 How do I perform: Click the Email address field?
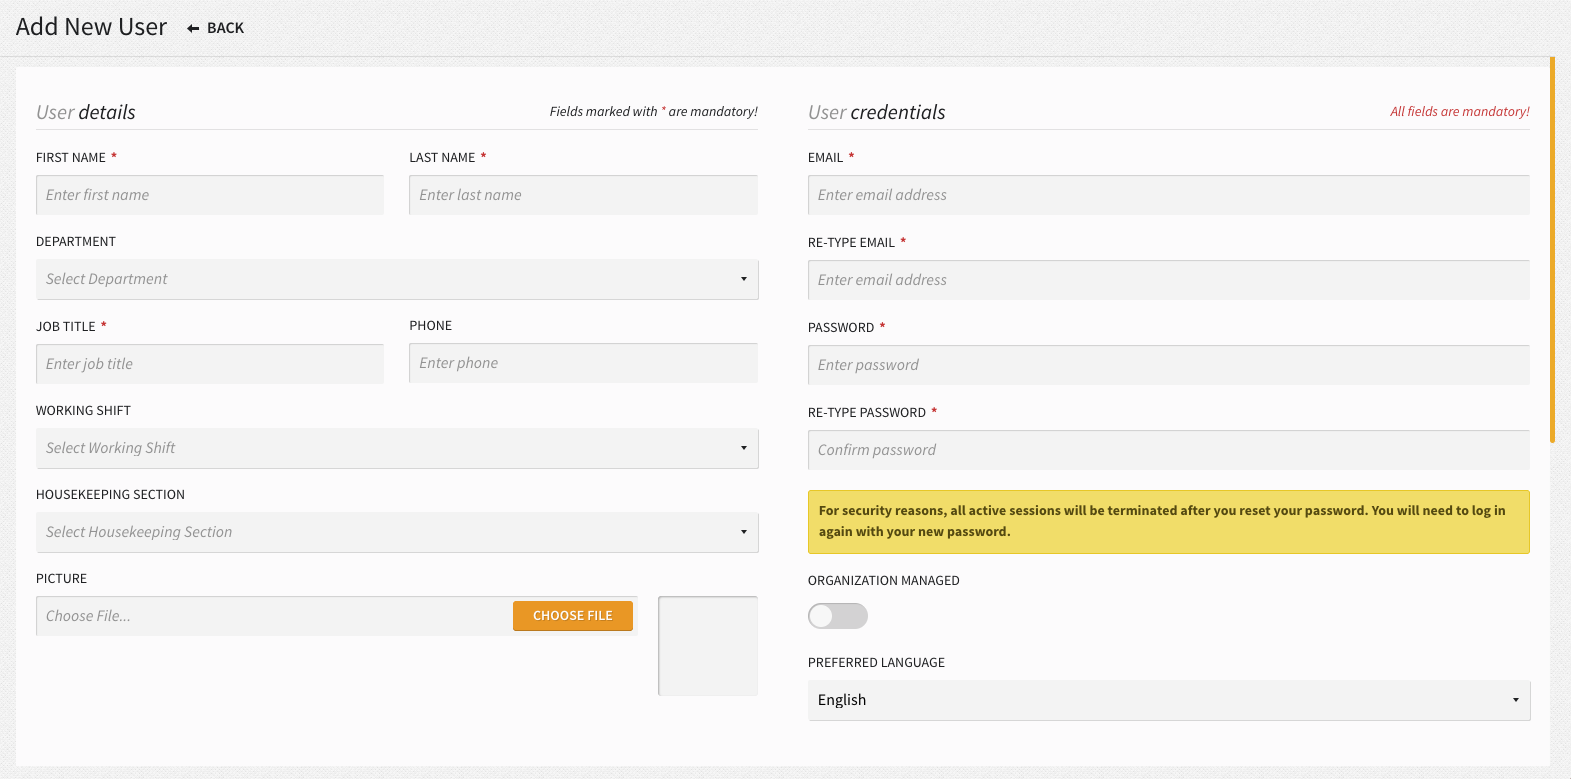click(1169, 195)
